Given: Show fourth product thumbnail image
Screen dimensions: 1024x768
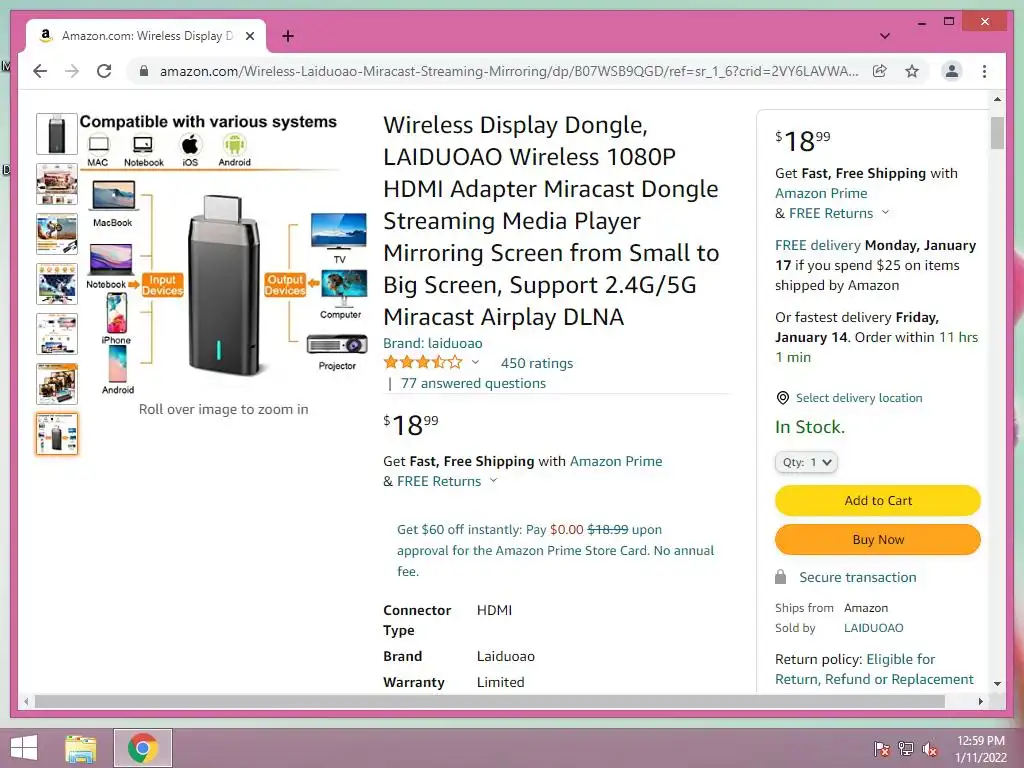Looking at the screenshot, I should click(57, 283).
